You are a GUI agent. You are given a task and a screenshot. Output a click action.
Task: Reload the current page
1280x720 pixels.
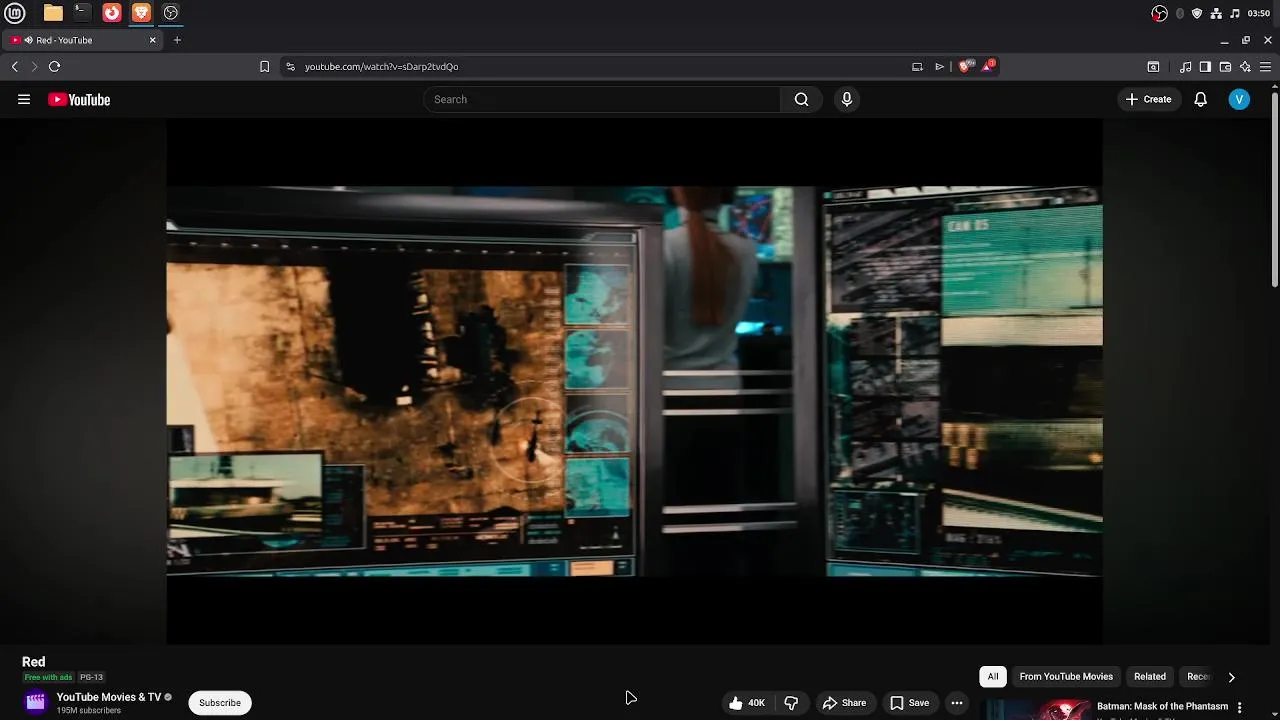54,66
